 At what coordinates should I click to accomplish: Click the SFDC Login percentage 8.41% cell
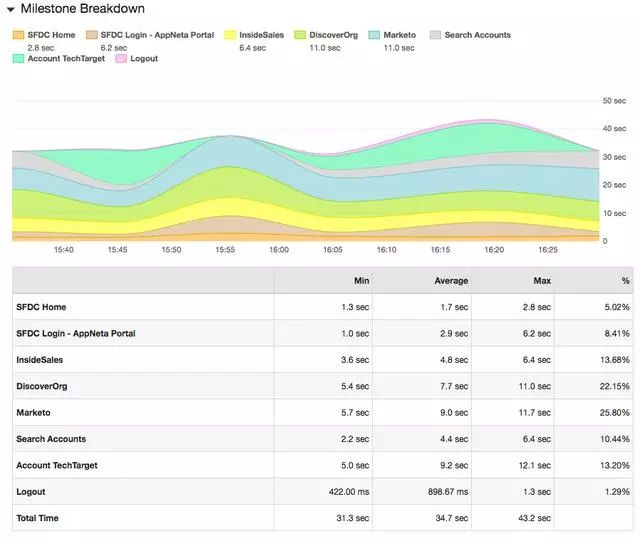coord(617,333)
